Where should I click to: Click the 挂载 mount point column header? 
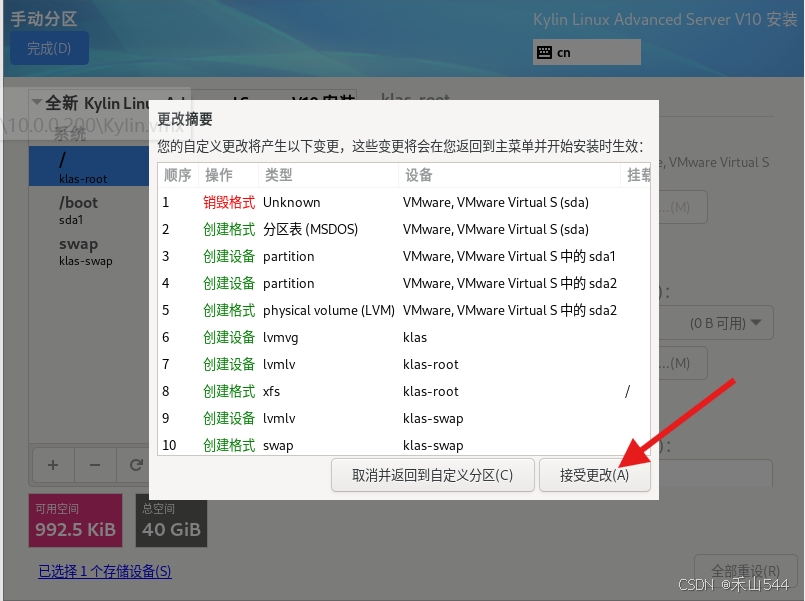pos(636,175)
